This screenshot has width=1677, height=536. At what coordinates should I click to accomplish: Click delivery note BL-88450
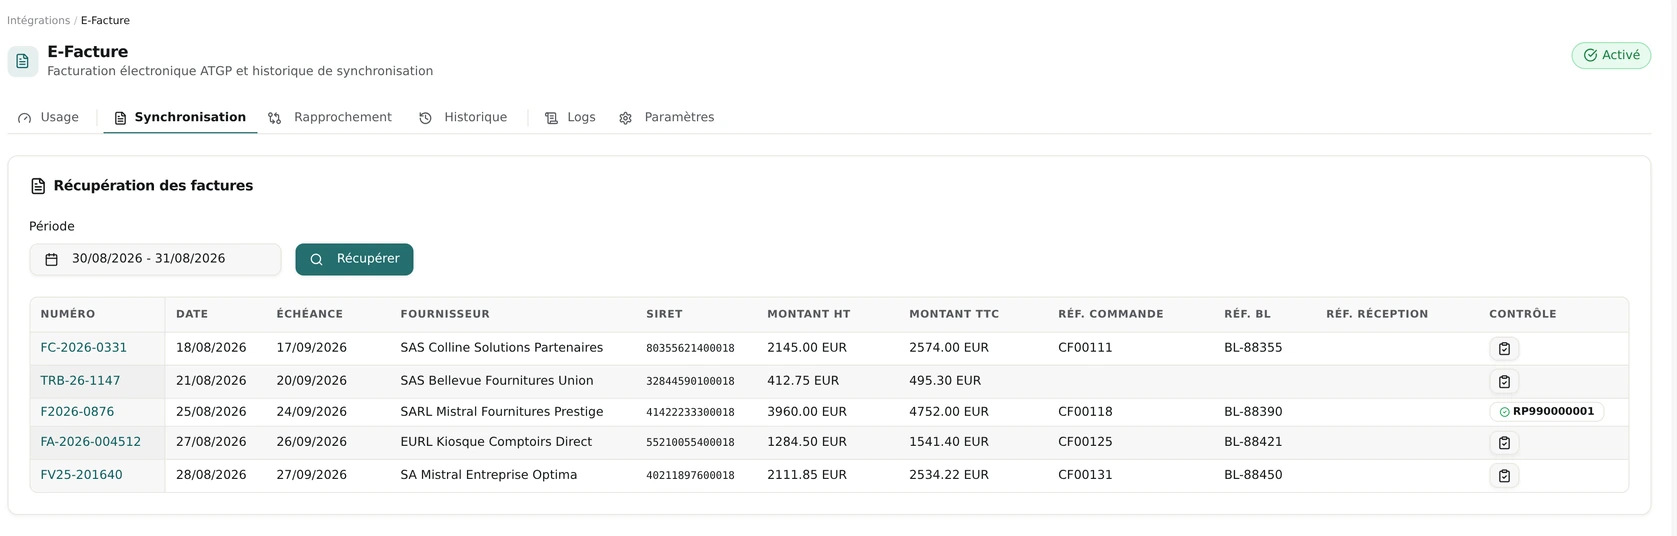pyautogui.click(x=1253, y=475)
